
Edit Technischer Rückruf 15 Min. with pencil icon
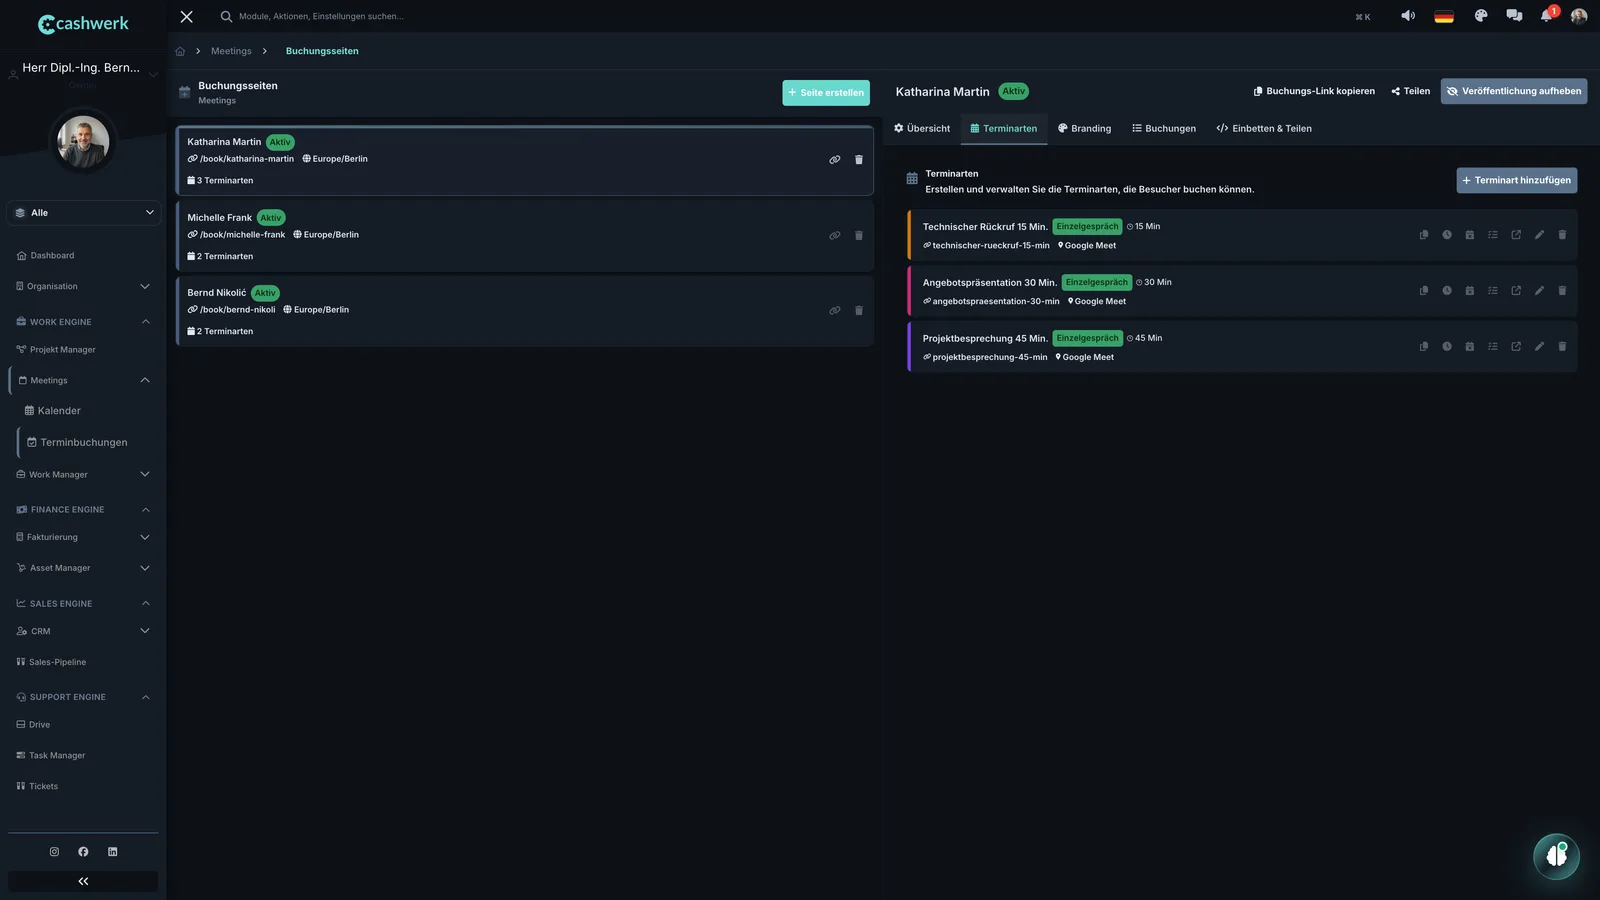1539,235
